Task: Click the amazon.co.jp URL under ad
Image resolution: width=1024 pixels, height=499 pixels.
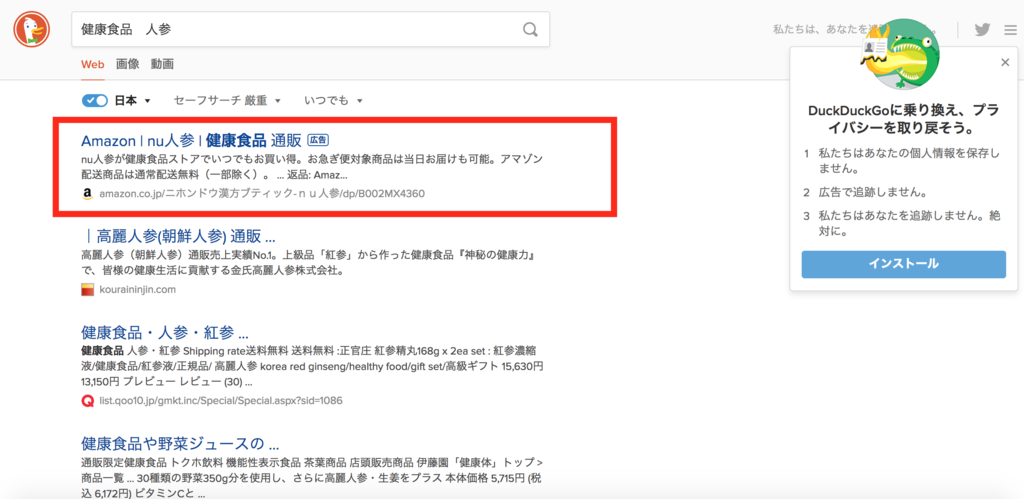Action: [263, 194]
